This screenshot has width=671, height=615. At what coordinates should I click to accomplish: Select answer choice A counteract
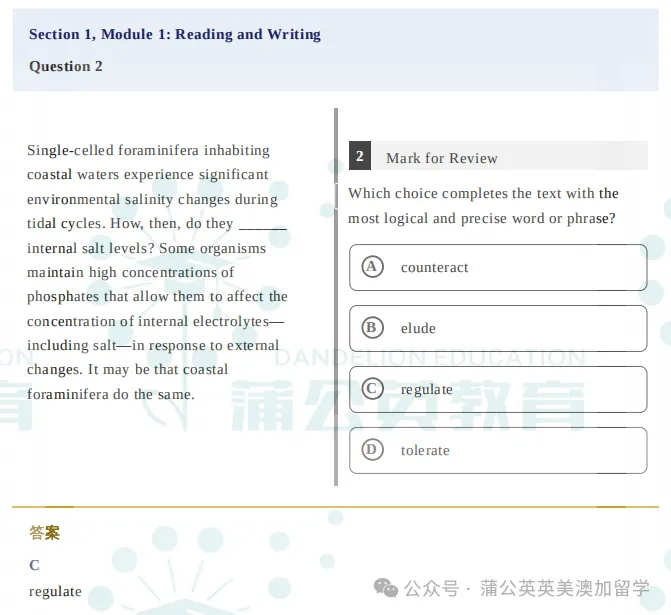[498, 267]
